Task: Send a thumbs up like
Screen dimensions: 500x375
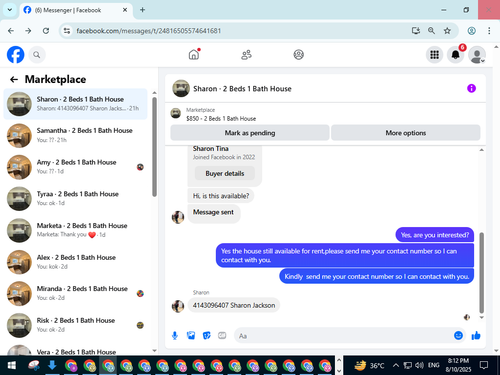Action: [476, 336]
